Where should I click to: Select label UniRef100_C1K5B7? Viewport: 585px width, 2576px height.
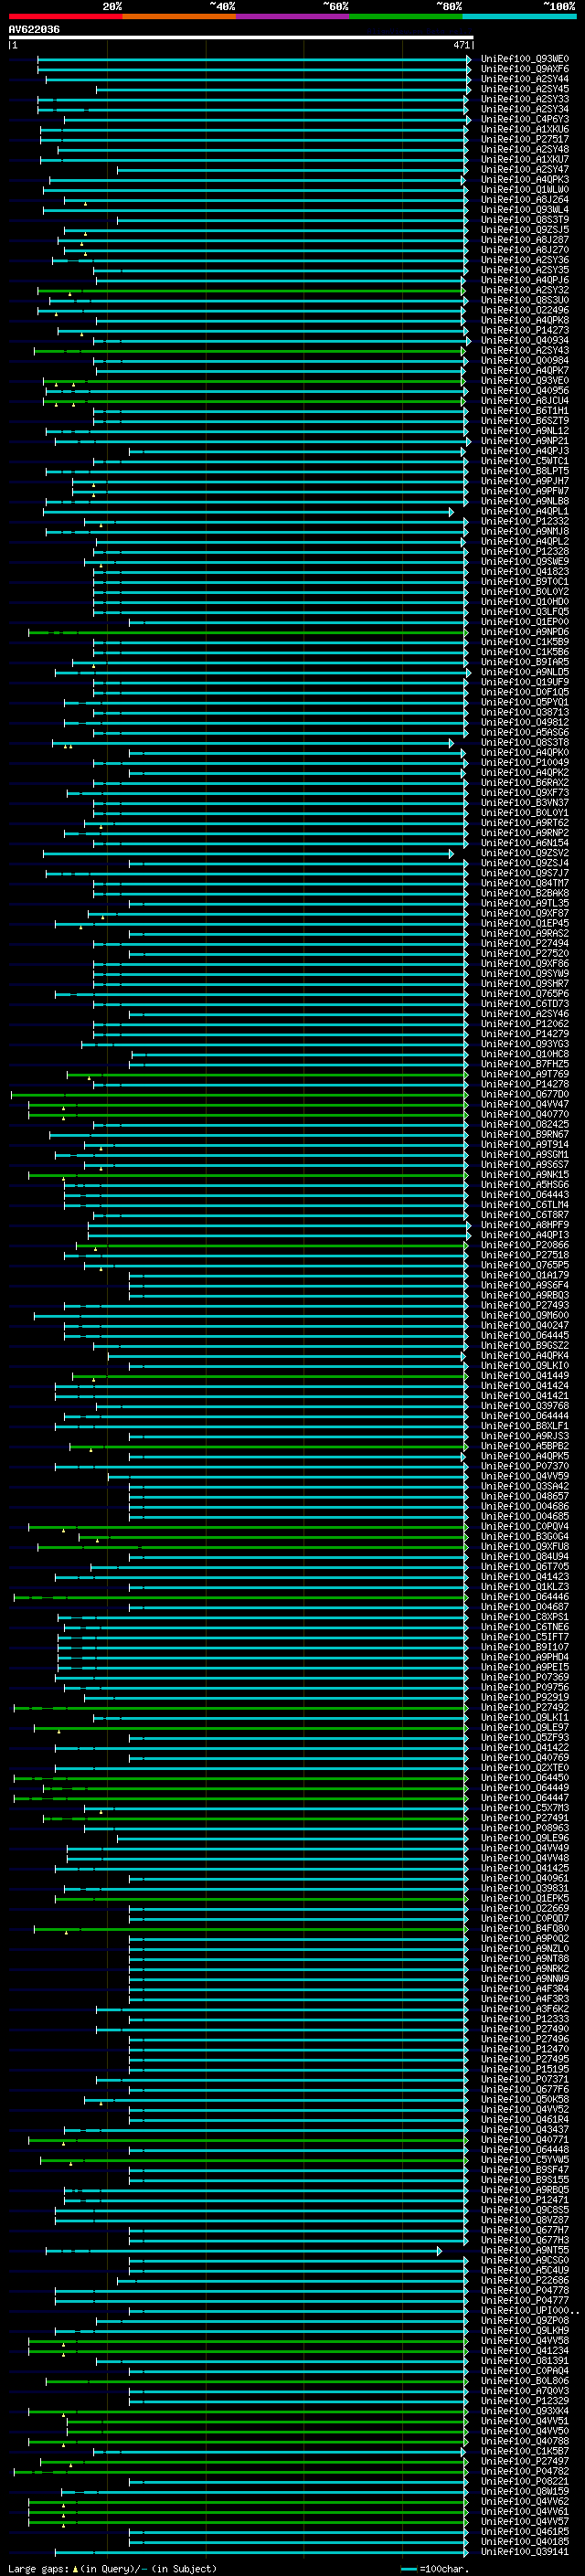(x=525, y=2452)
